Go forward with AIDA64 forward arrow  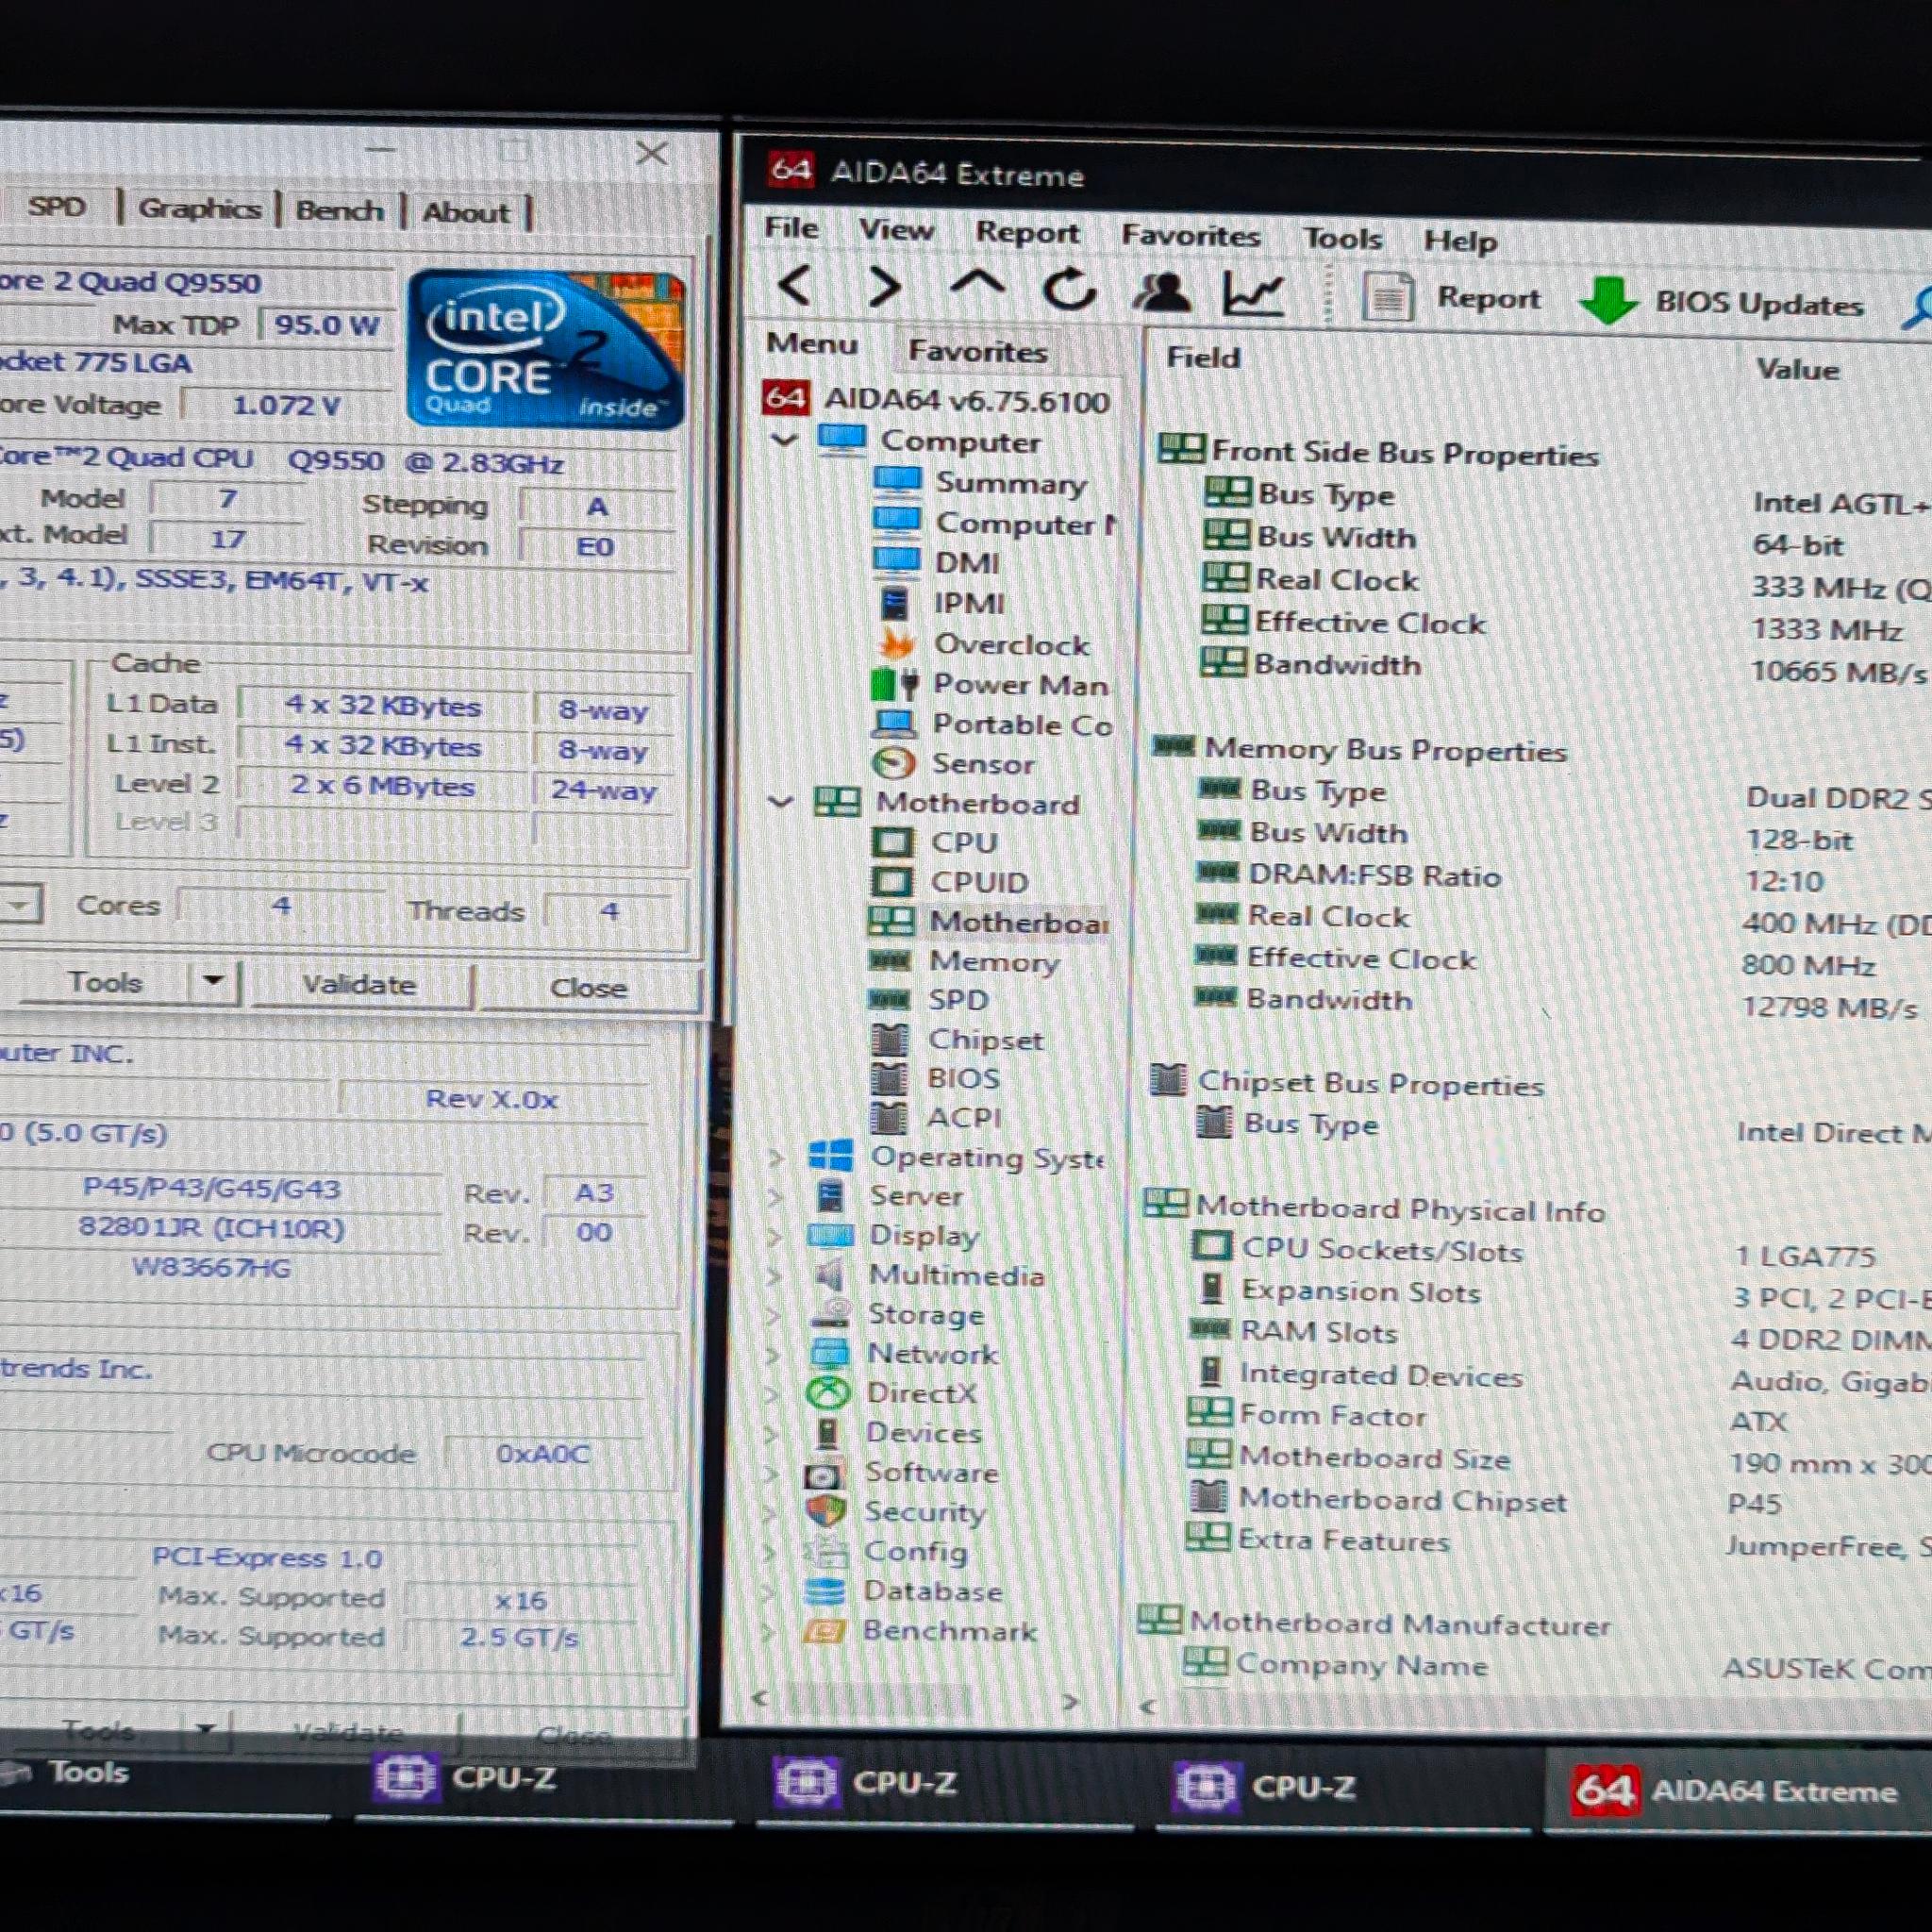884,288
